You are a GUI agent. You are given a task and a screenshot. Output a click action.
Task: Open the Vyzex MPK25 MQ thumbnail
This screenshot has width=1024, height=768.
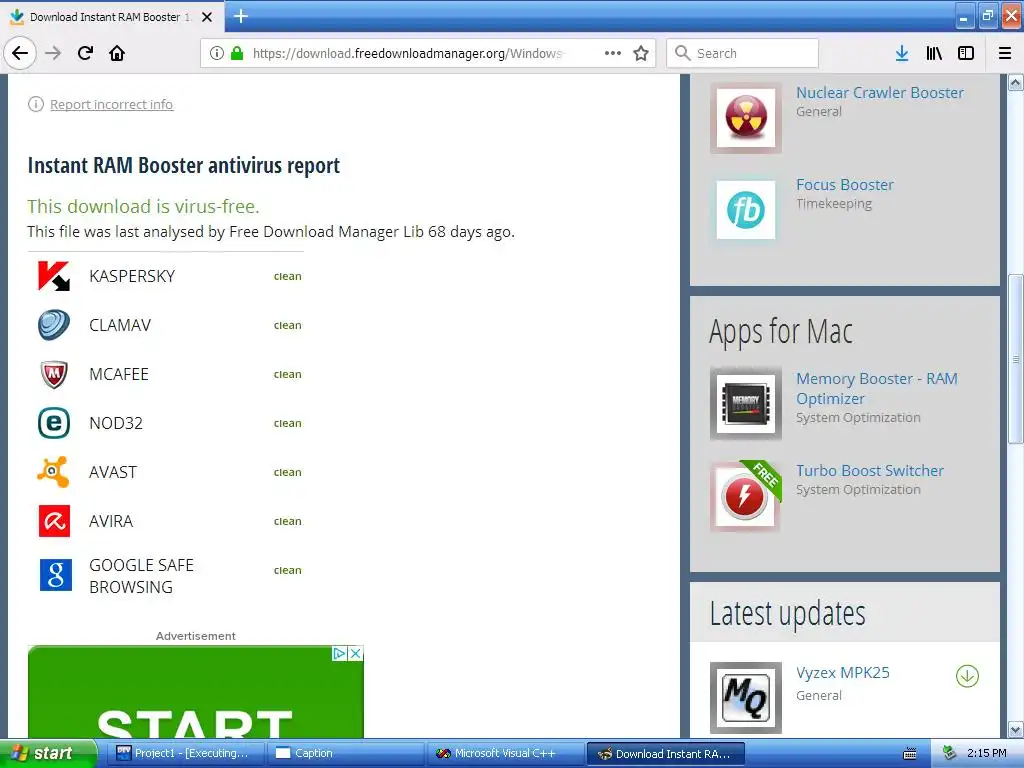(746, 698)
